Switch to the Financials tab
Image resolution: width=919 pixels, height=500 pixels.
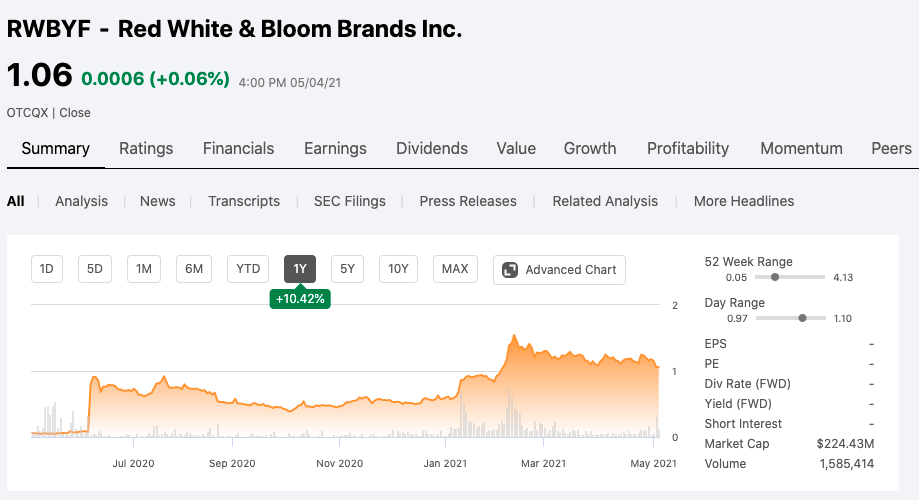pos(239,148)
